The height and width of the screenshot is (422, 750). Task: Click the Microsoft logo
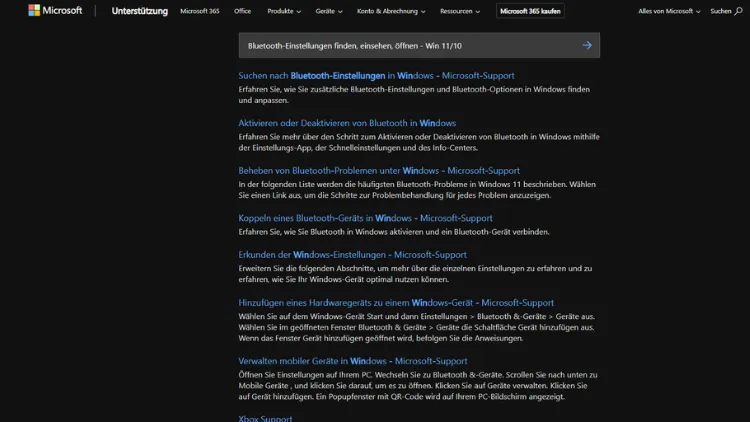(x=55, y=11)
